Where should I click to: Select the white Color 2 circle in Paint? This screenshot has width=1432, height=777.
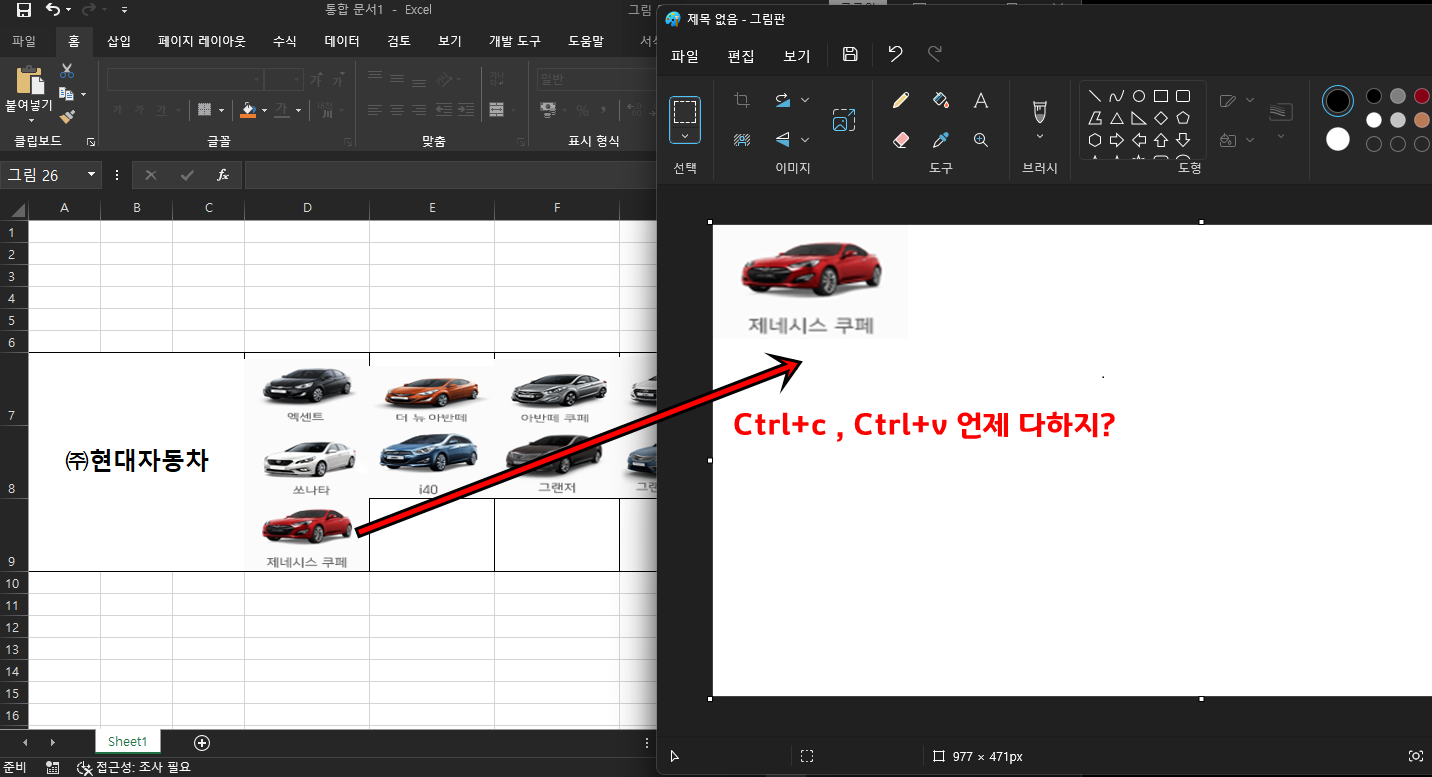tap(1338, 139)
